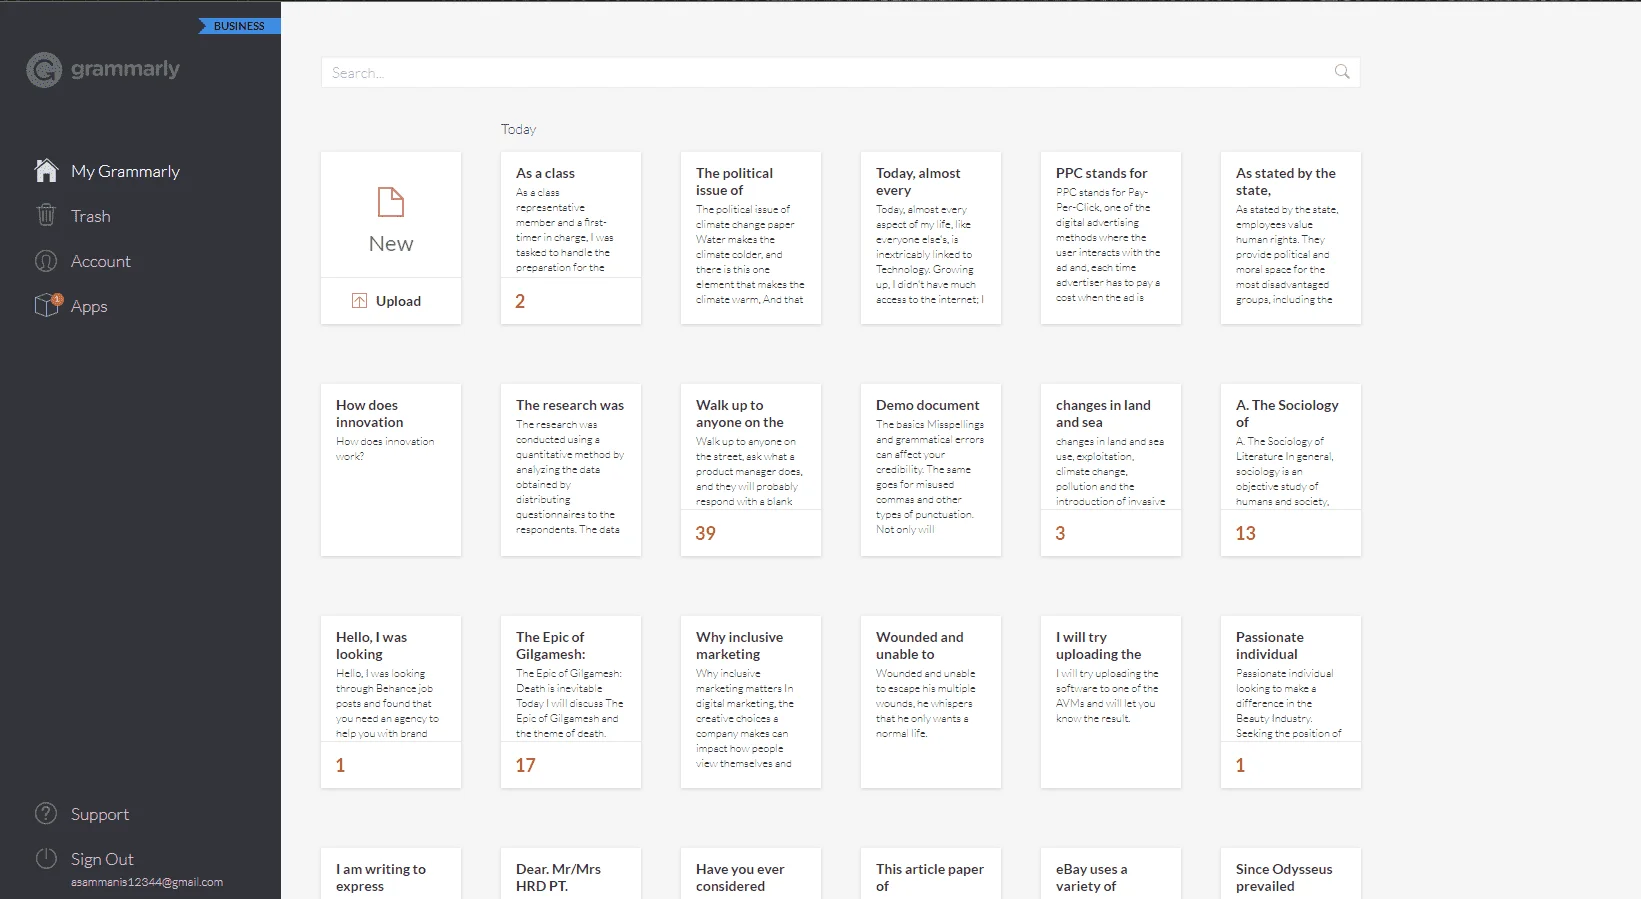
Task: Click issue count 3 on changes in land card
Action: coord(1060,533)
